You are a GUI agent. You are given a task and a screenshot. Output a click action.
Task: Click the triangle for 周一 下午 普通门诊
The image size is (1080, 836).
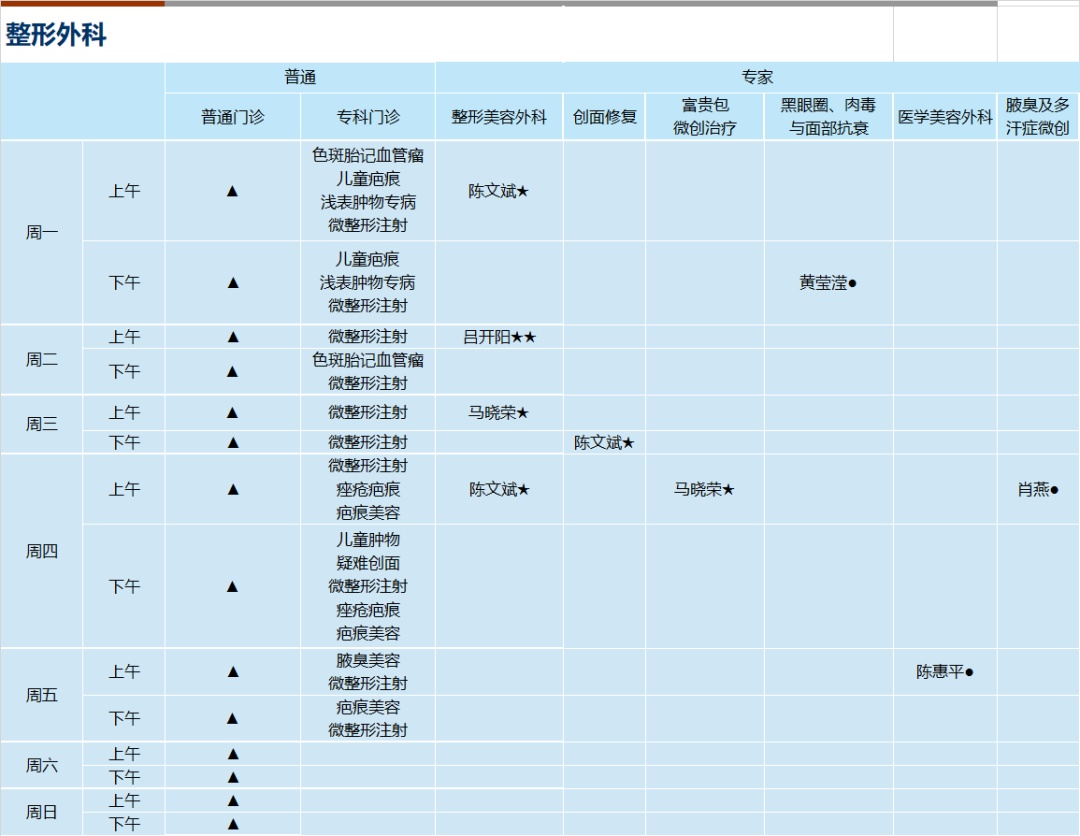click(233, 282)
